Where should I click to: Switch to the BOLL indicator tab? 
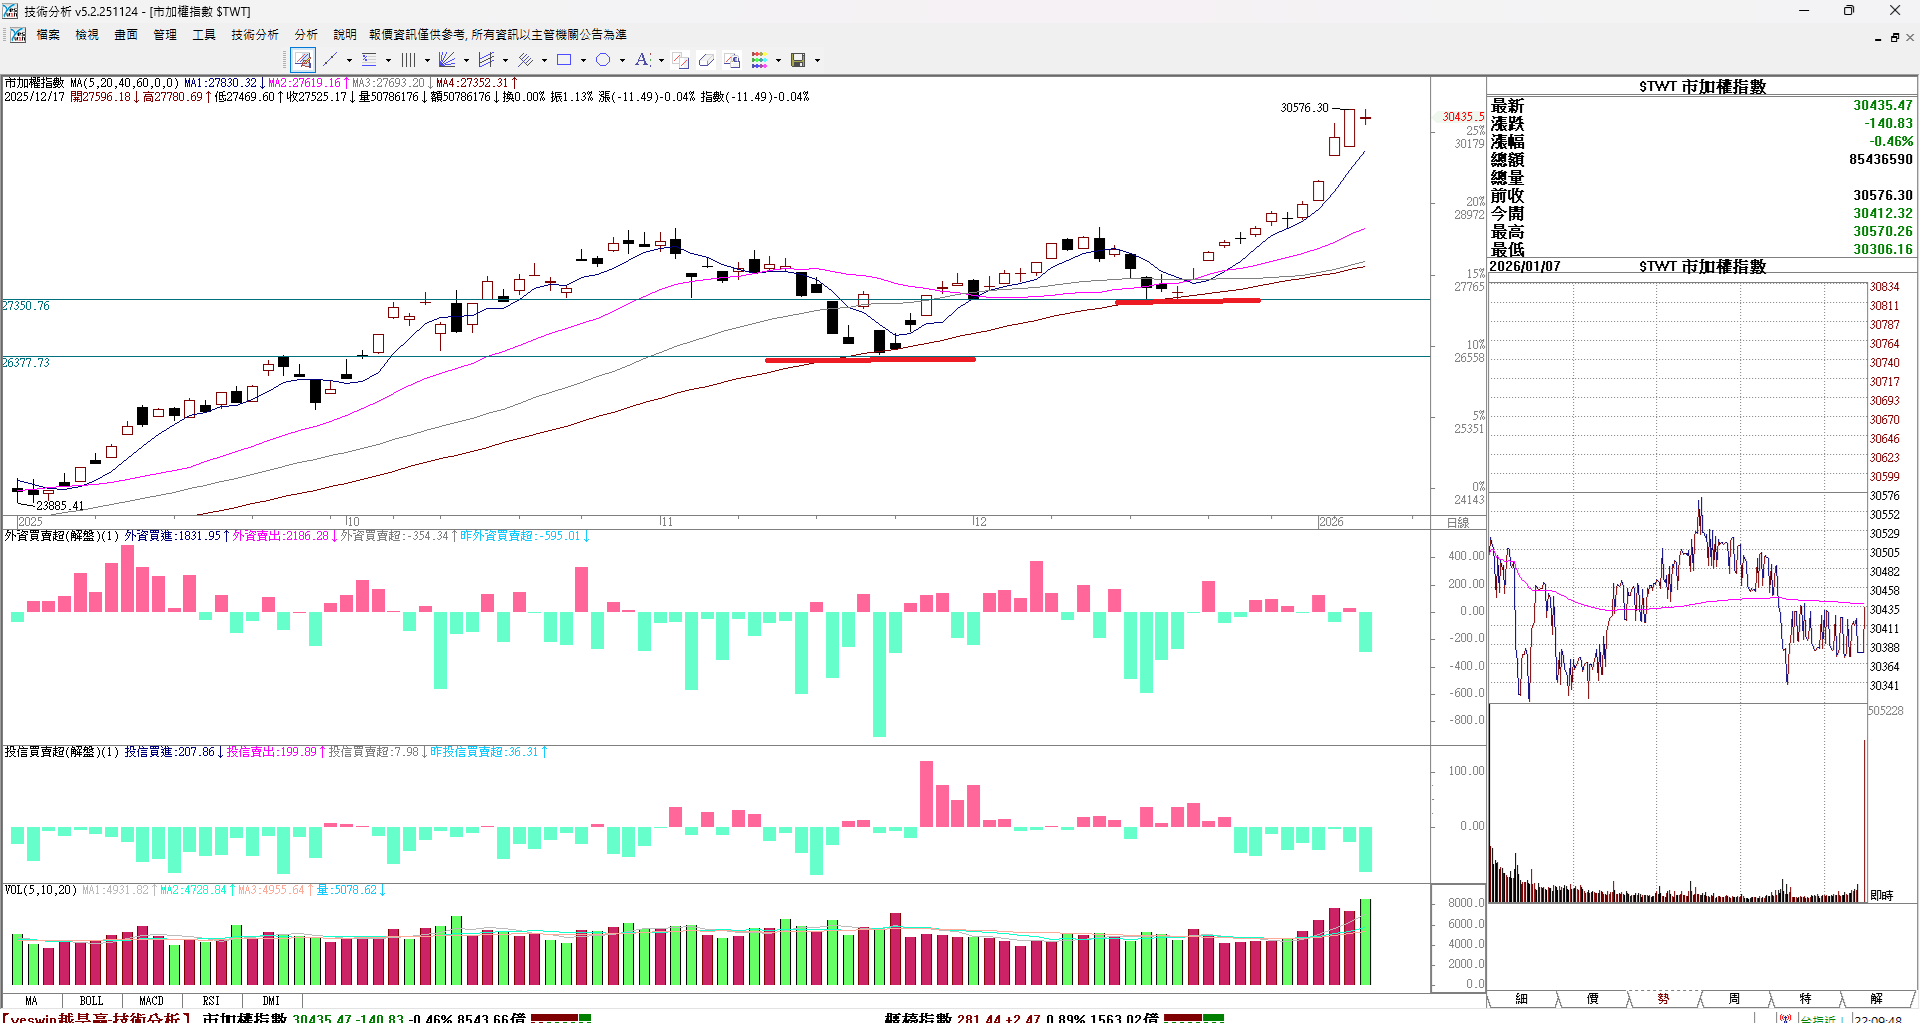[91, 1001]
